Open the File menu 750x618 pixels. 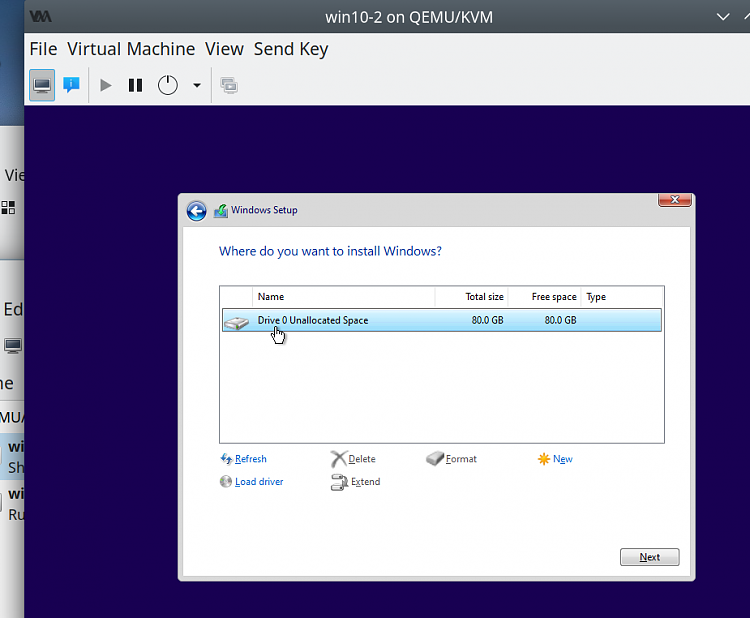tap(44, 49)
